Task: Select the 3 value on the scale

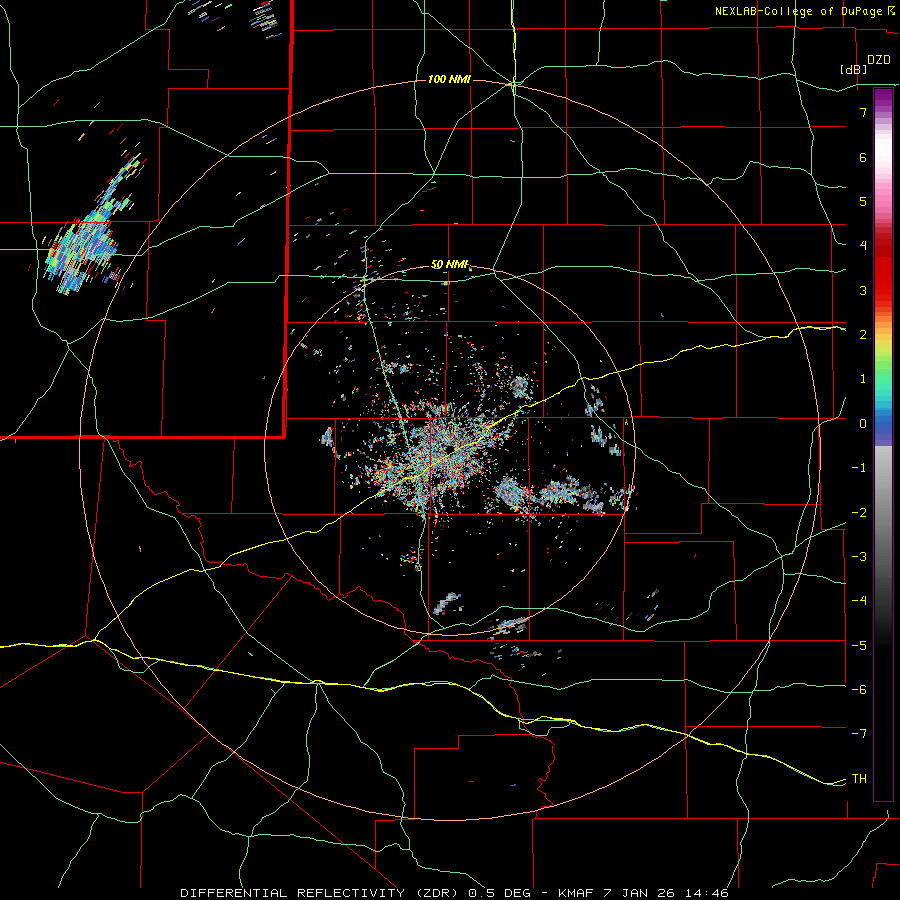Action: pos(863,290)
